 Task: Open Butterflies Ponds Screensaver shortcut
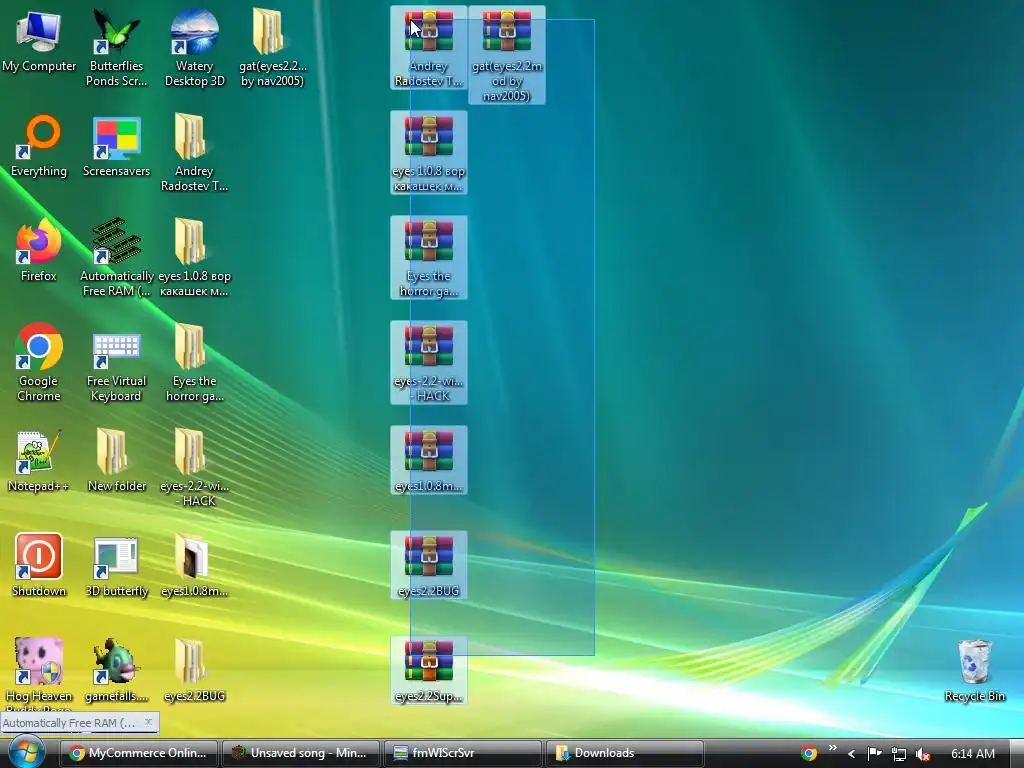pyautogui.click(x=116, y=47)
